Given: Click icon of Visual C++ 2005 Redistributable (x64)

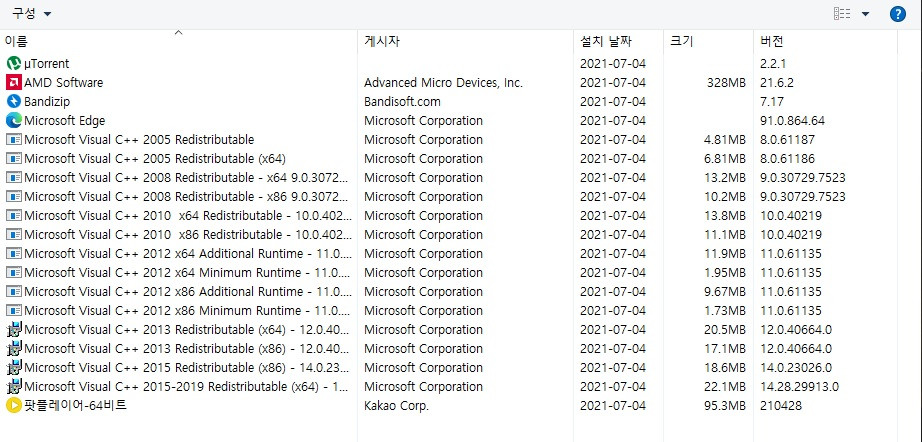Looking at the screenshot, I should pos(14,159).
